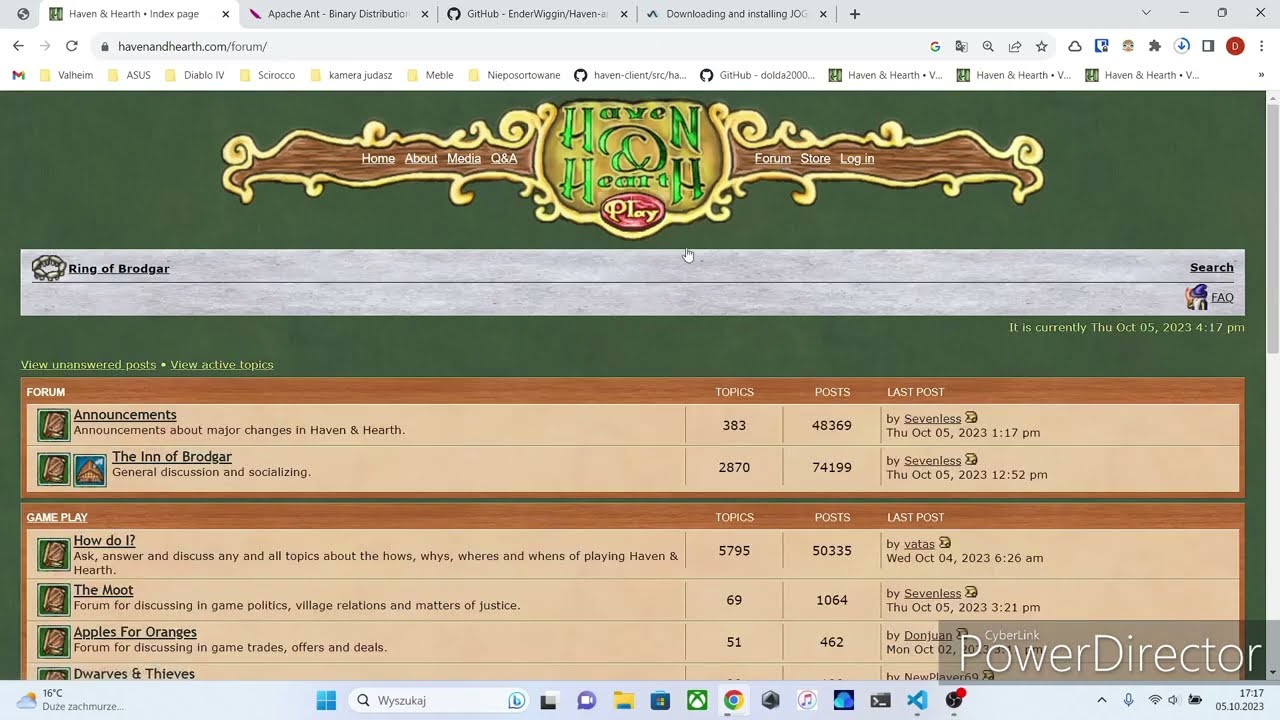
Task: Open Donjuan's user profile link
Action: coord(928,635)
